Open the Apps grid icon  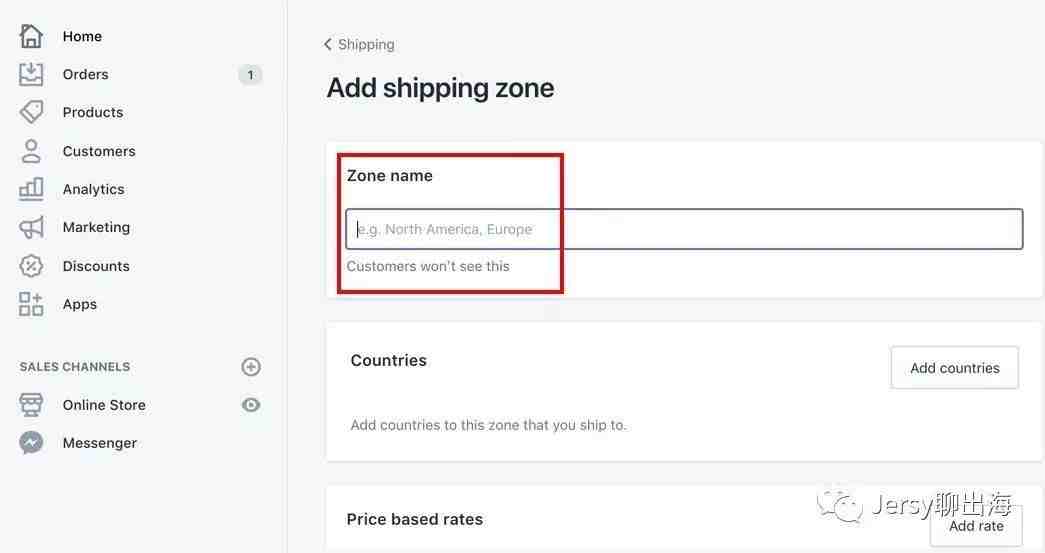(x=31, y=304)
